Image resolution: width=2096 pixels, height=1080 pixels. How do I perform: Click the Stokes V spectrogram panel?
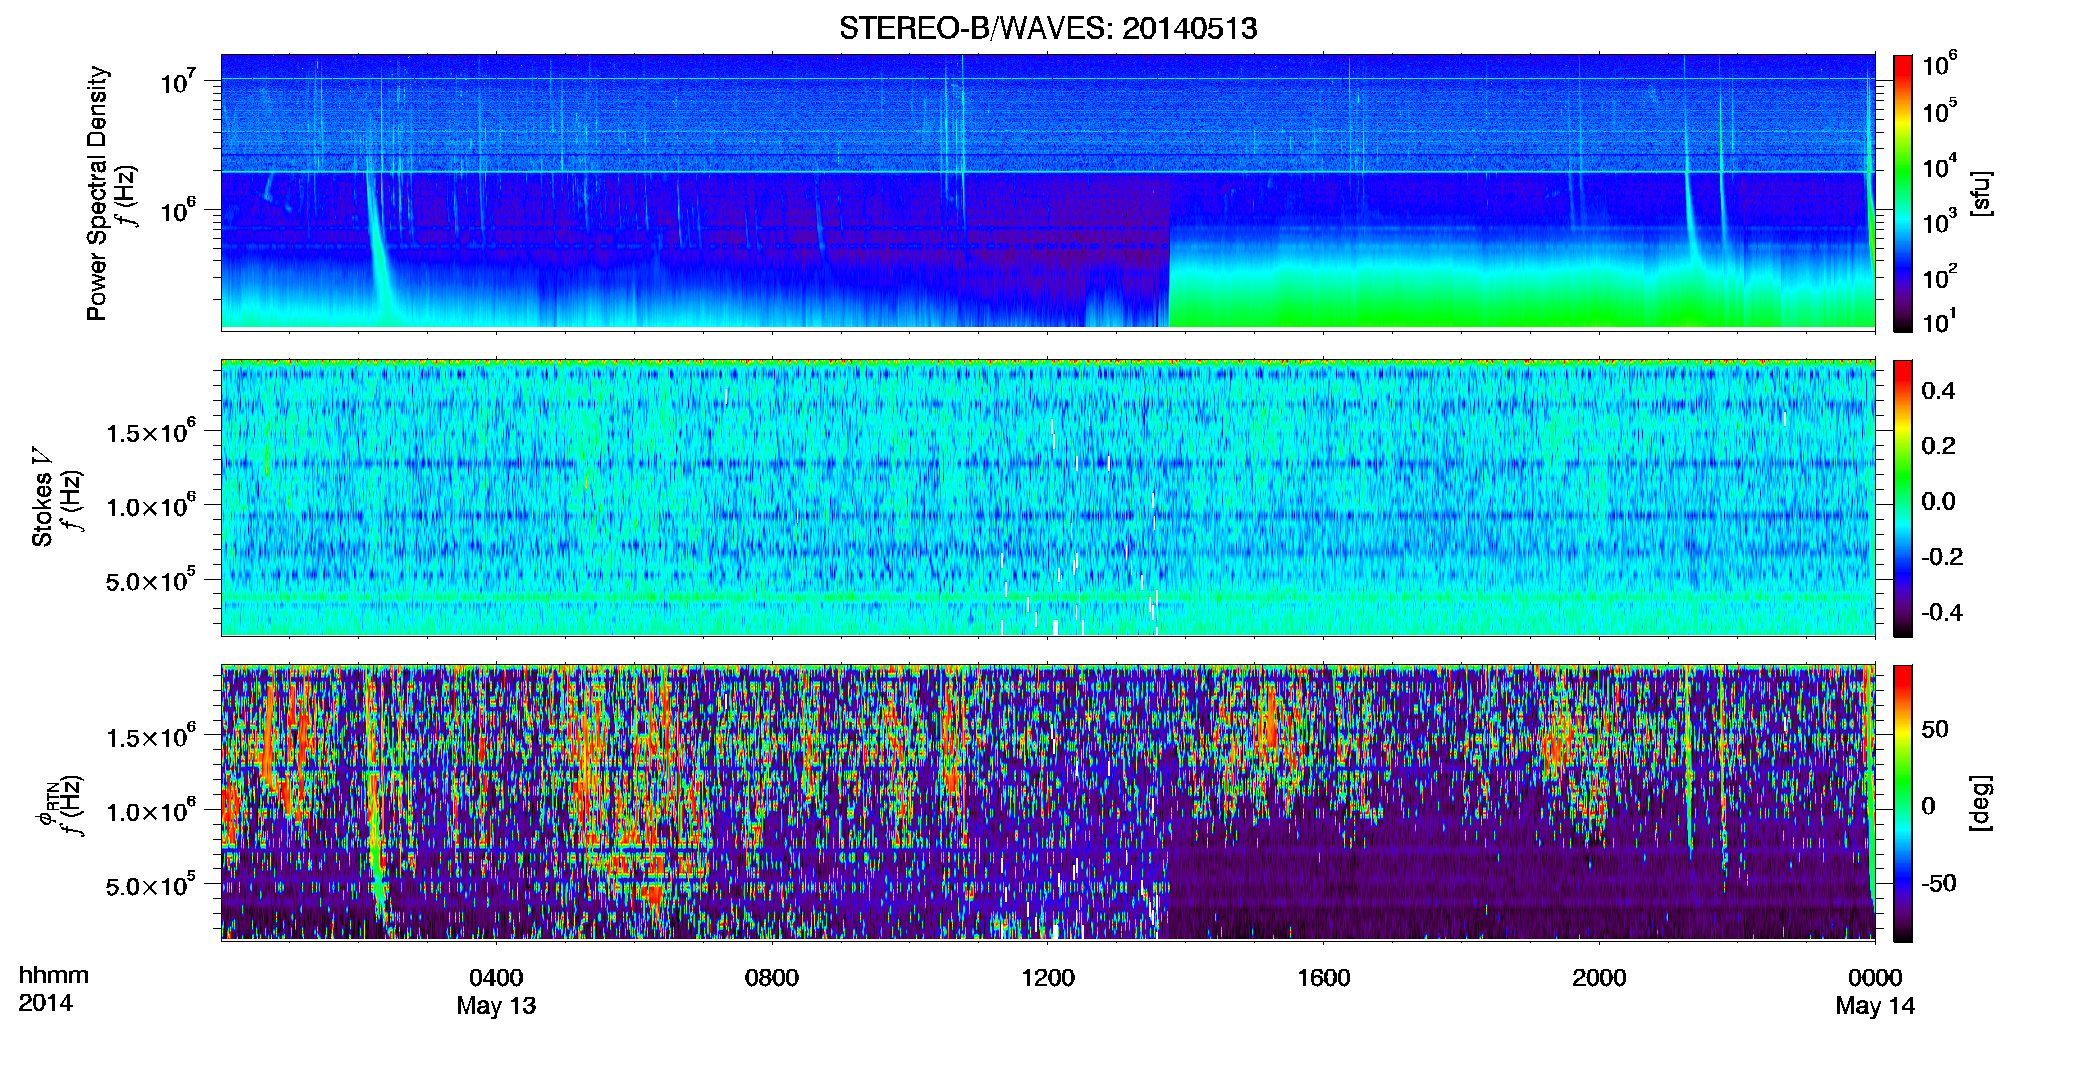1048,497
